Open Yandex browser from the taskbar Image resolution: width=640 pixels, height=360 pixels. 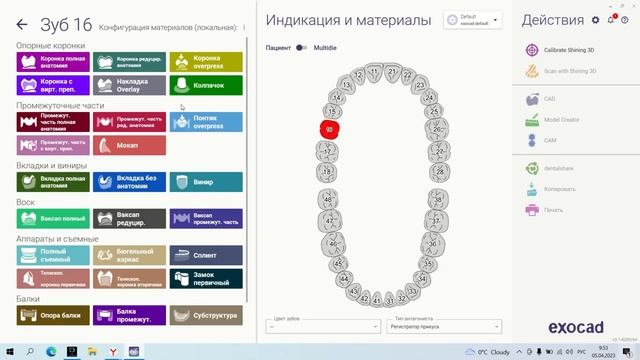(113, 352)
